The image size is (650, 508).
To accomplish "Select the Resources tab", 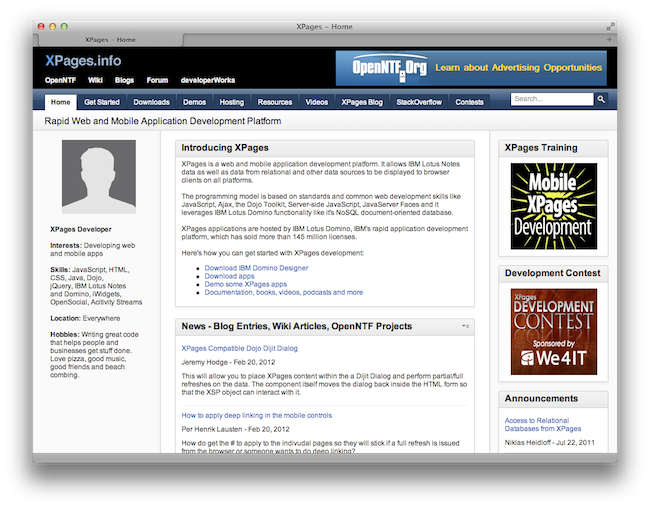I will [x=275, y=102].
